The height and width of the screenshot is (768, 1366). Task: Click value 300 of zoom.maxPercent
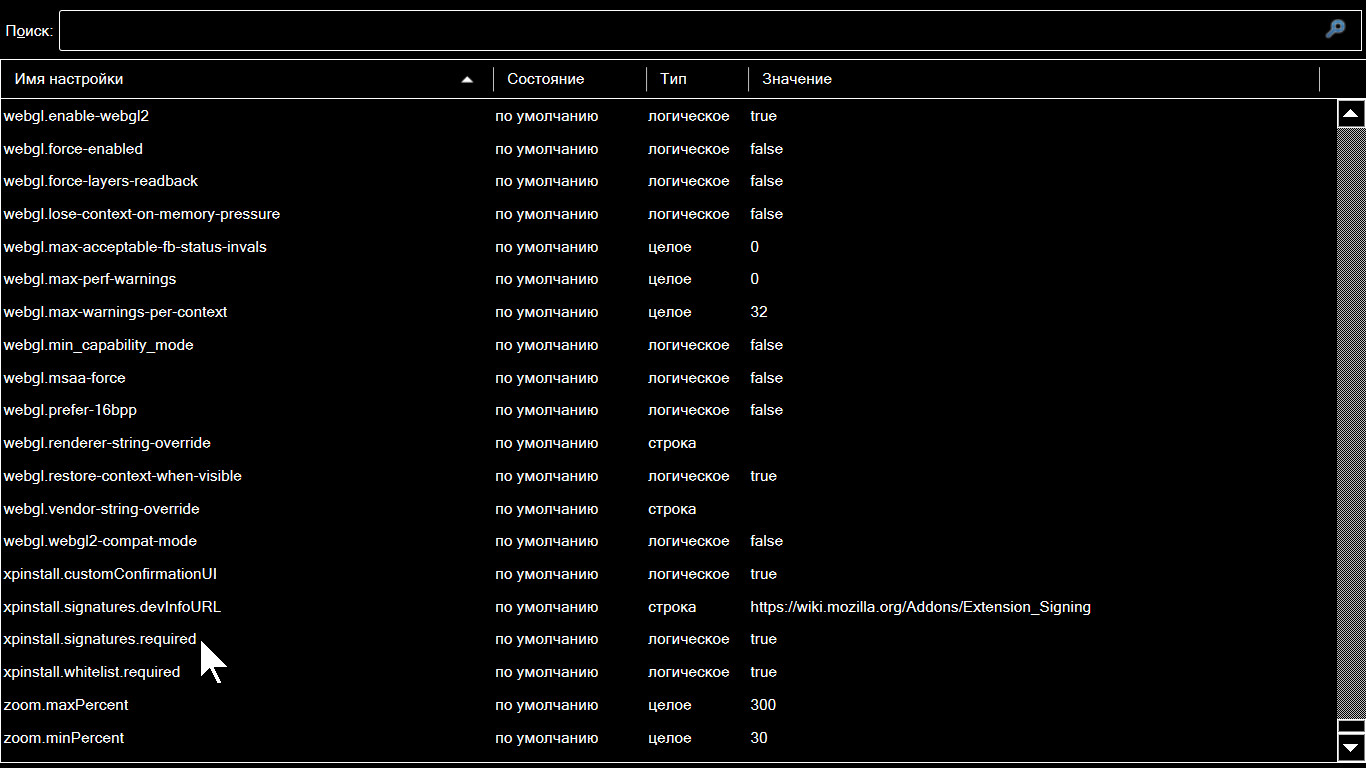coord(763,705)
